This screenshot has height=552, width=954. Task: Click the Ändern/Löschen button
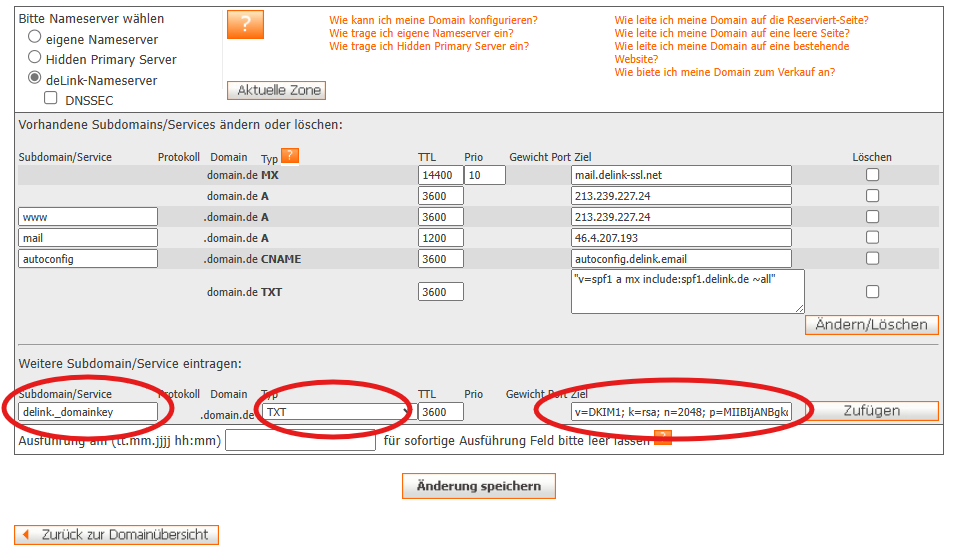tap(872, 325)
